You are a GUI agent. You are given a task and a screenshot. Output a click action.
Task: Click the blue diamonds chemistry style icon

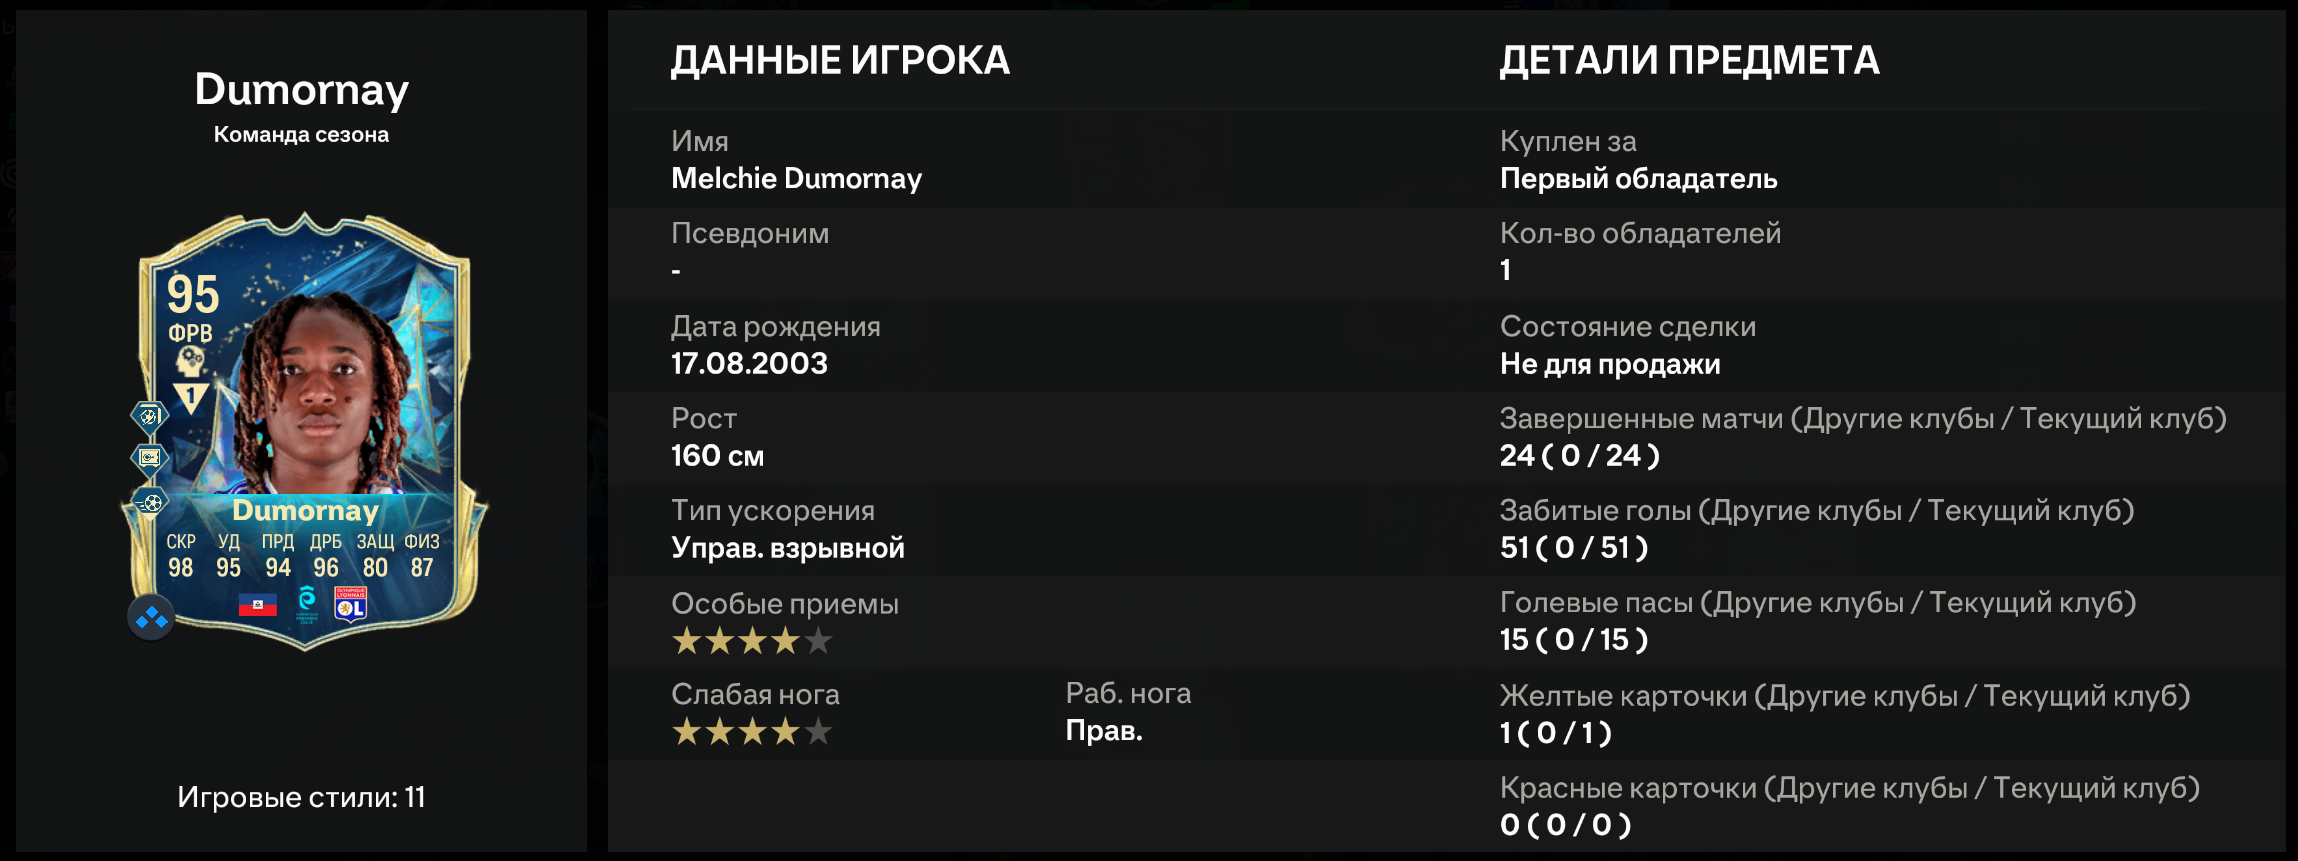[x=151, y=618]
